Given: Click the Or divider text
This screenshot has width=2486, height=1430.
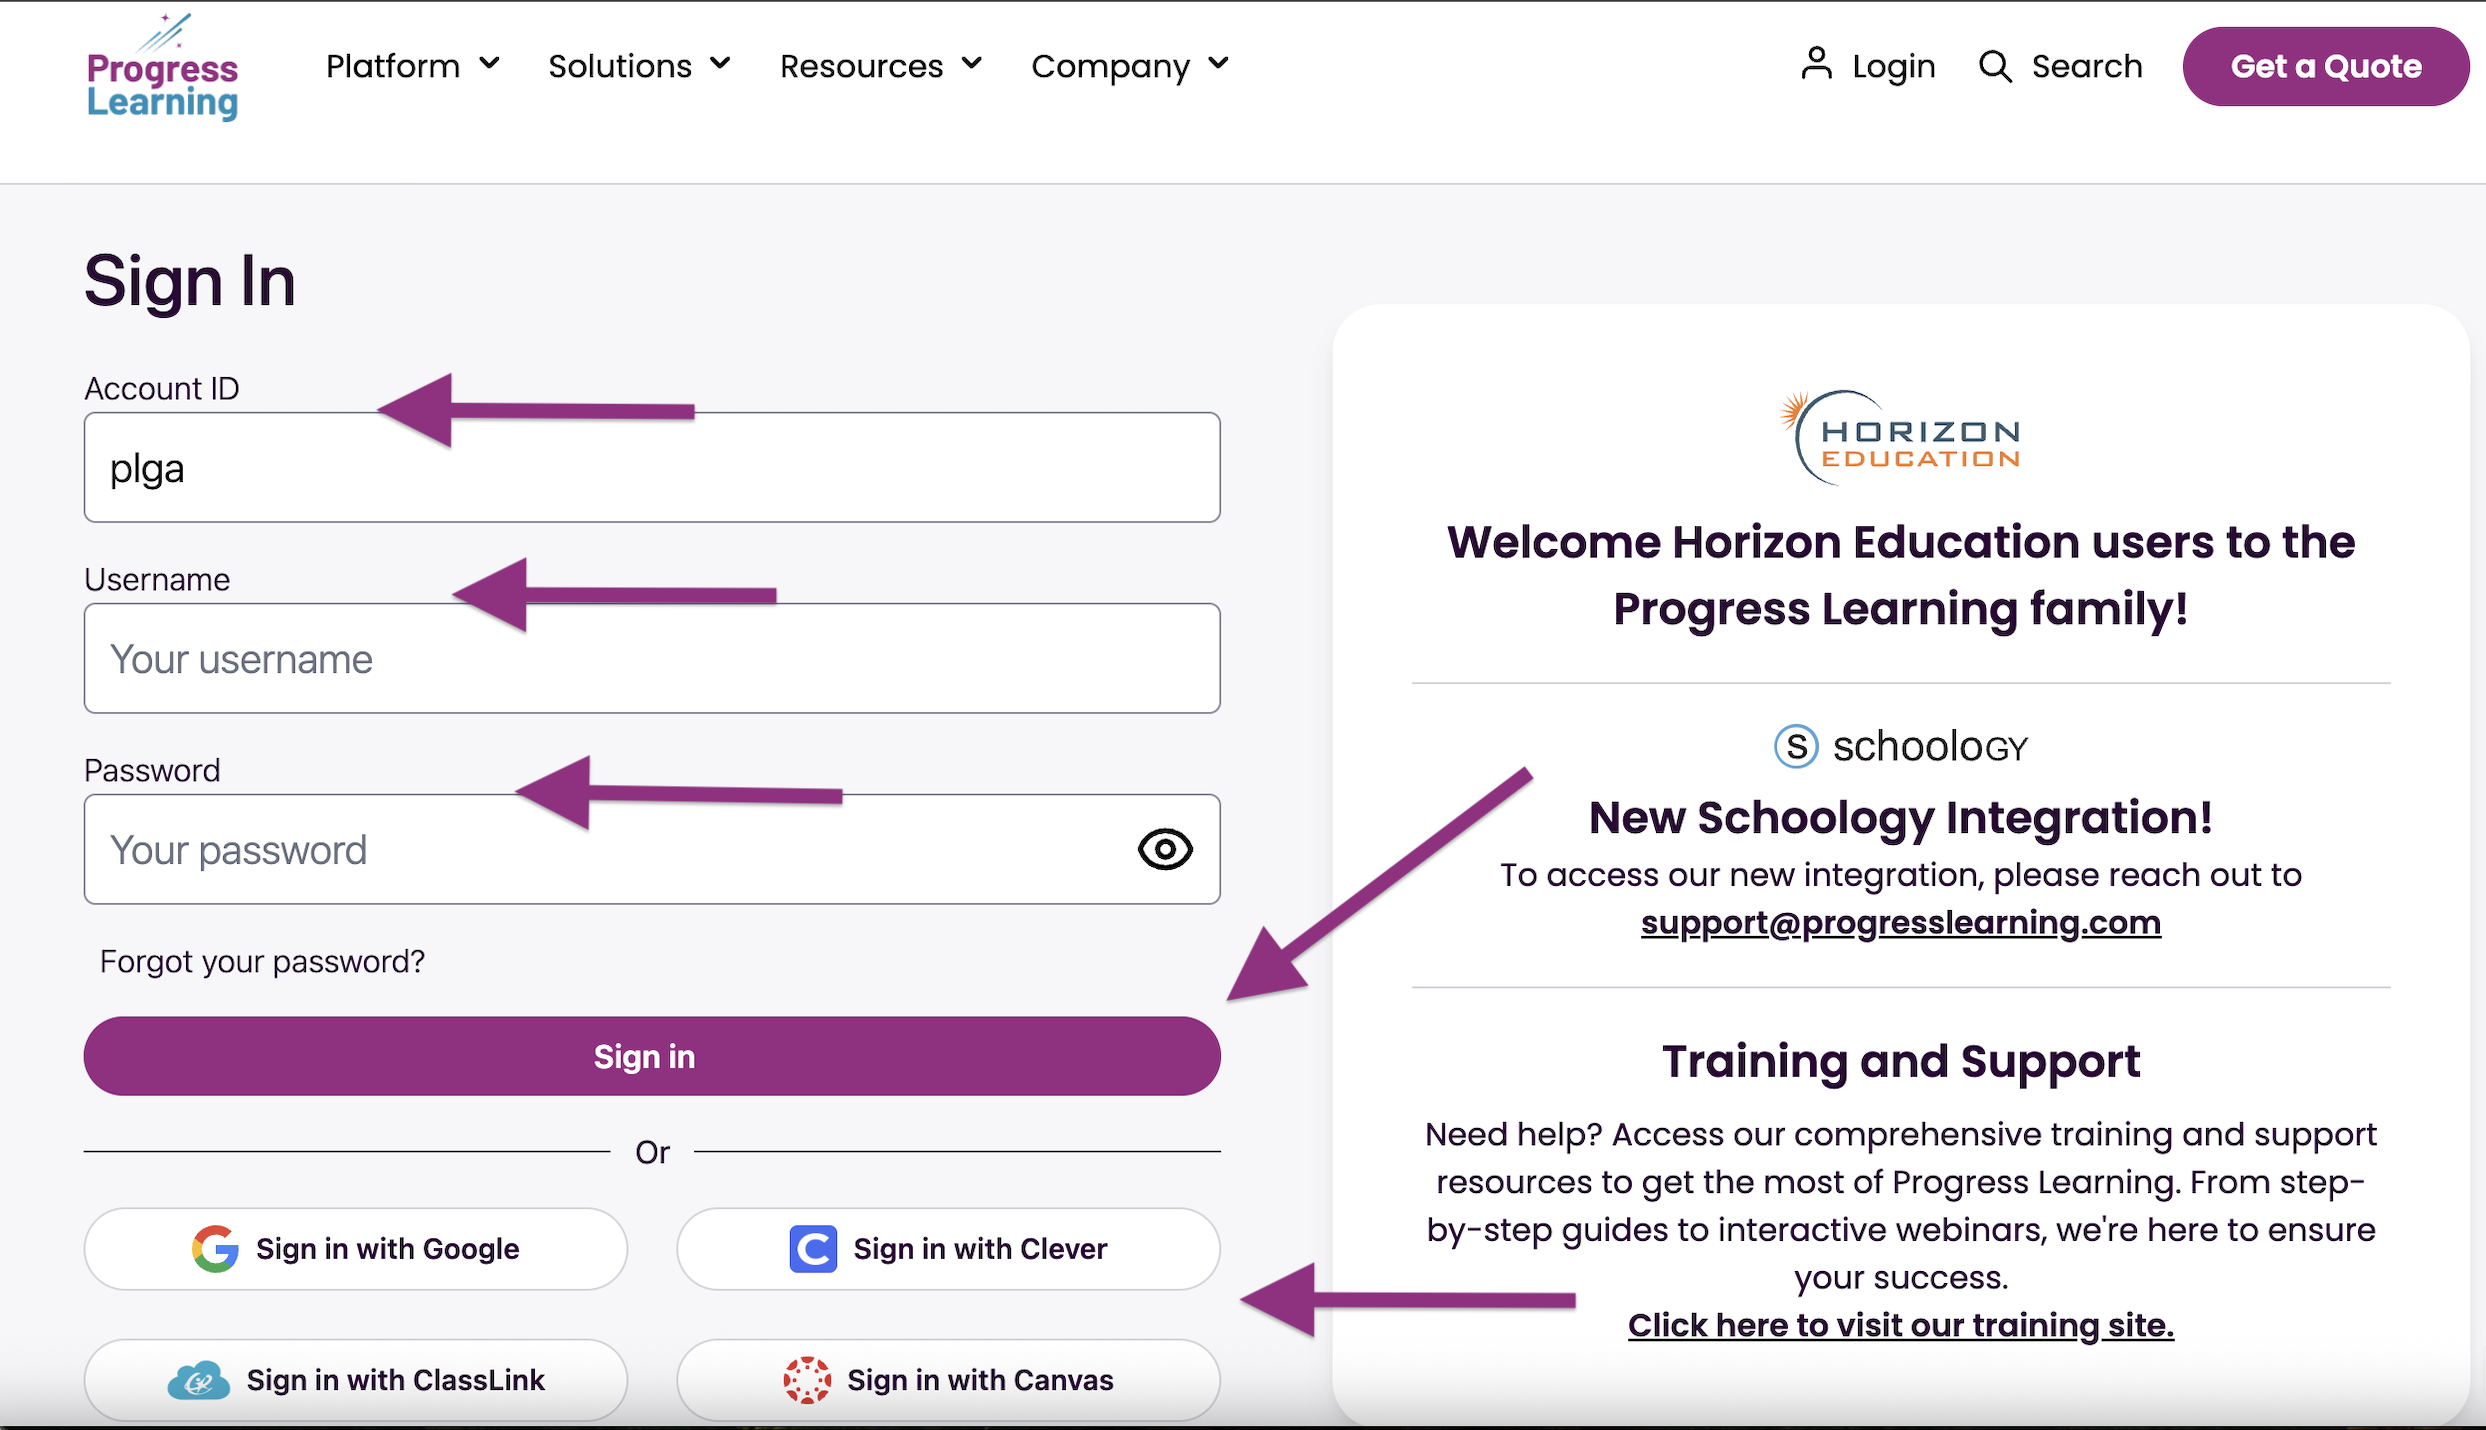Looking at the screenshot, I should click(x=652, y=1152).
